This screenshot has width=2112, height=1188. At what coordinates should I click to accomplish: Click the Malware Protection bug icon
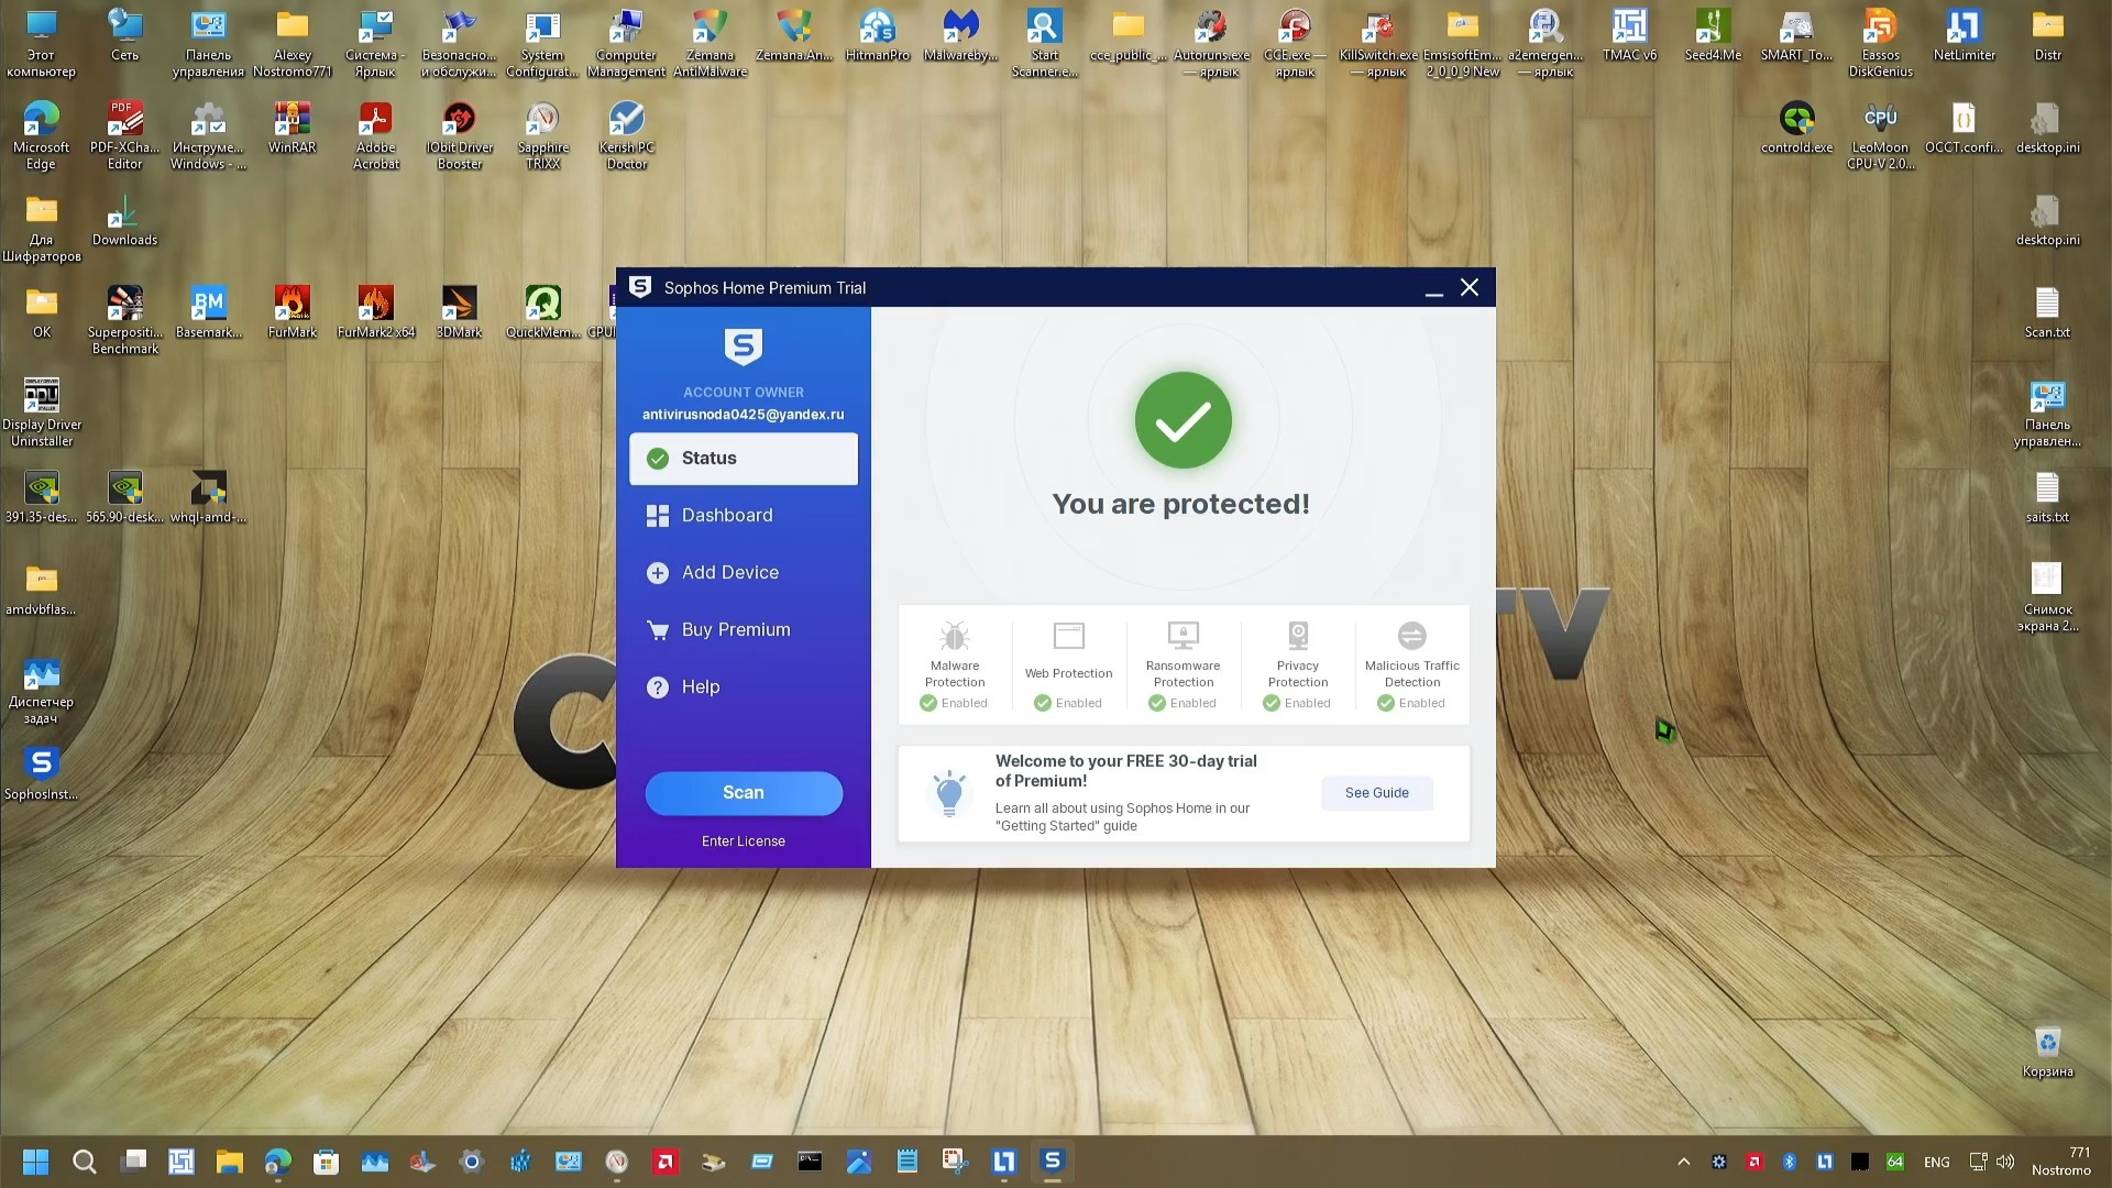click(953, 635)
